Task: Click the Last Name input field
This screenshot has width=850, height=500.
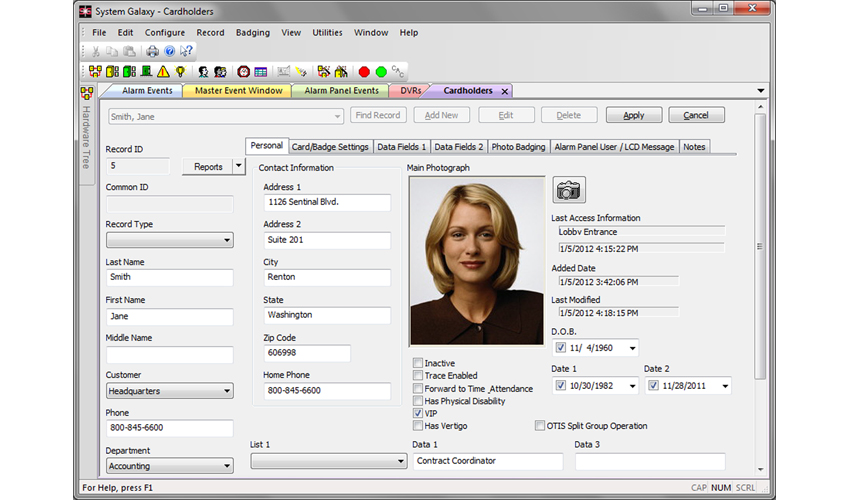Action: coord(169,277)
